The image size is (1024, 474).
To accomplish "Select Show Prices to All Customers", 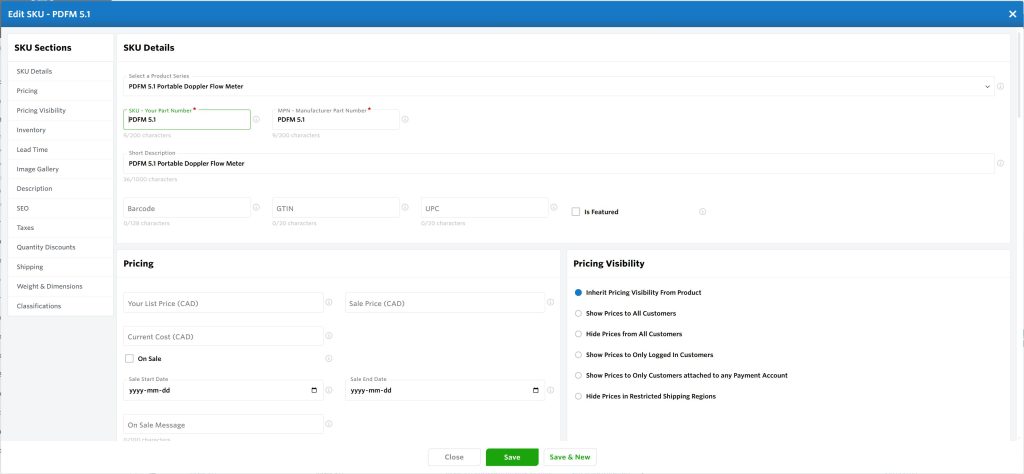I will point(578,313).
